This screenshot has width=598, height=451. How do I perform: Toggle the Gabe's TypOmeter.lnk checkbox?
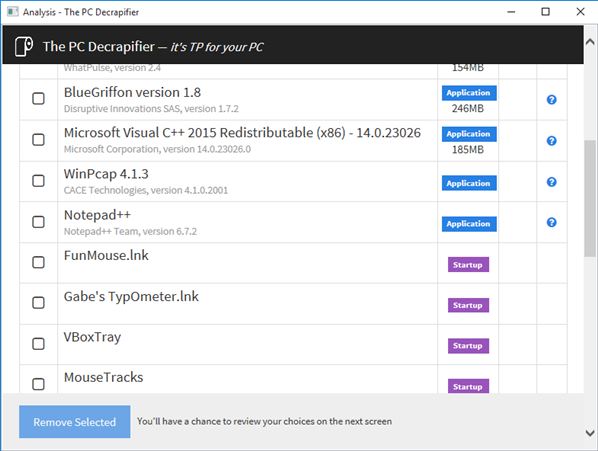tap(38, 303)
